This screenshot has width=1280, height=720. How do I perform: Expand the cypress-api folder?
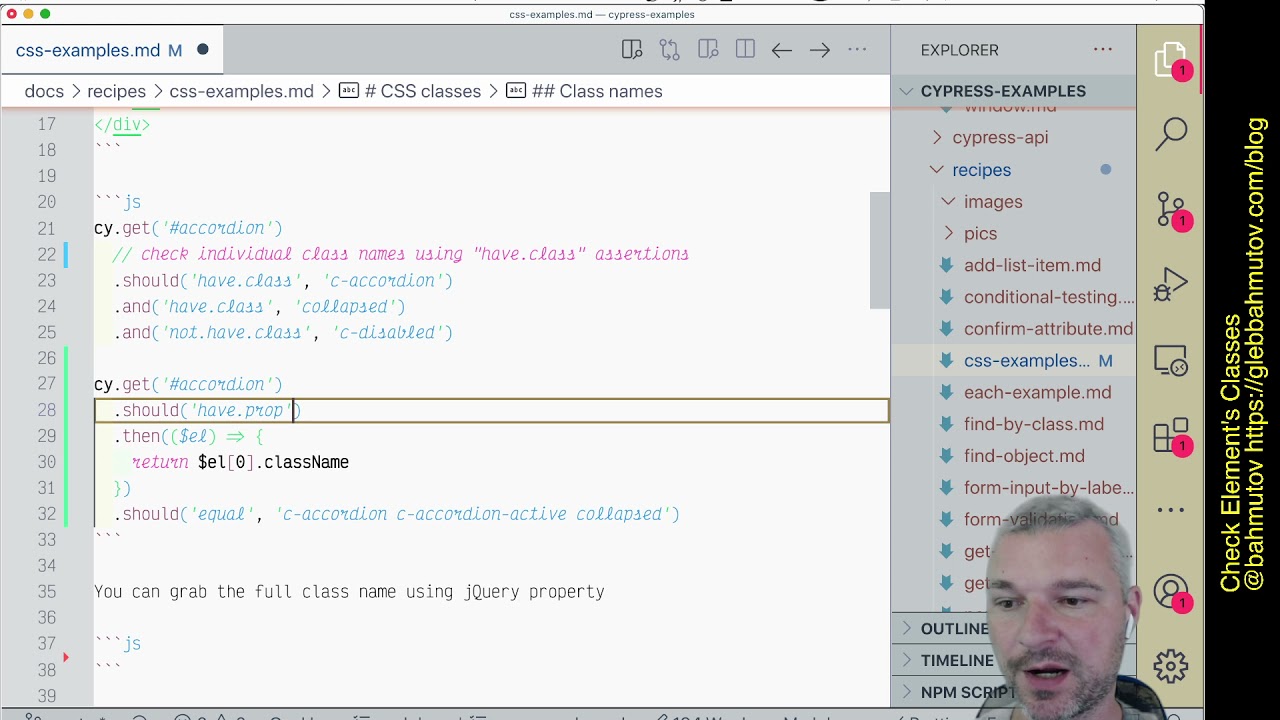(937, 138)
